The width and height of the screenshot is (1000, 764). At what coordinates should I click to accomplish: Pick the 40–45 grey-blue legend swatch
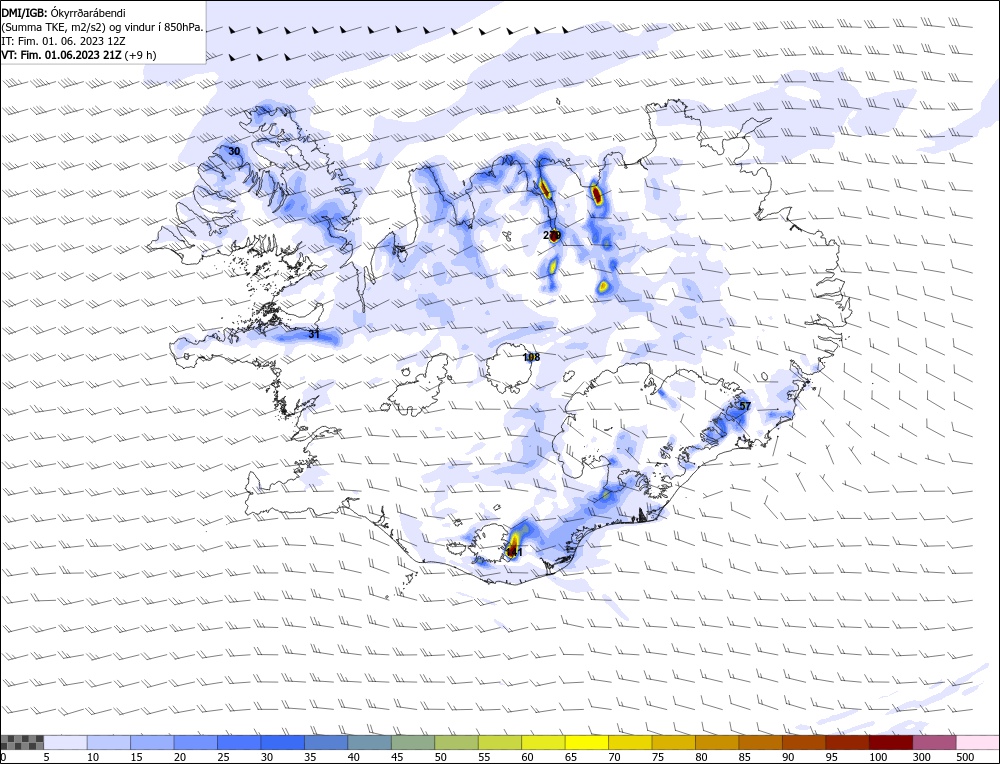[369, 742]
